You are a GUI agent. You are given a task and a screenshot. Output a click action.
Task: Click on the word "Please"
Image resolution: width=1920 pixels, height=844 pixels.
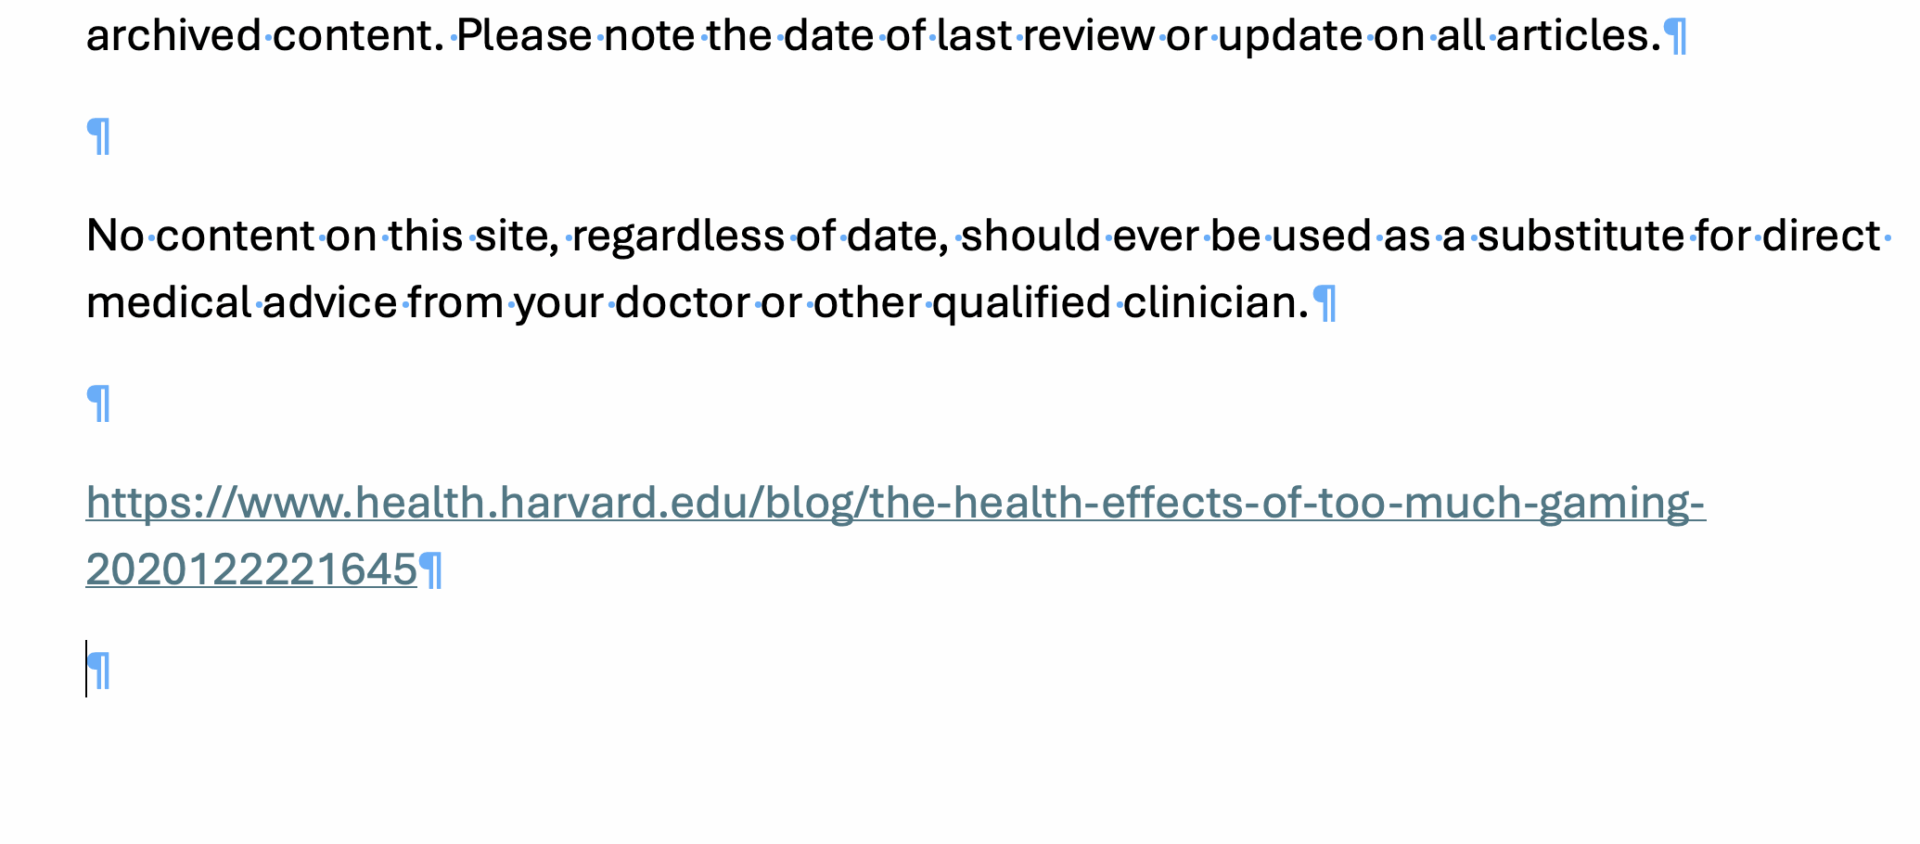pos(524,36)
